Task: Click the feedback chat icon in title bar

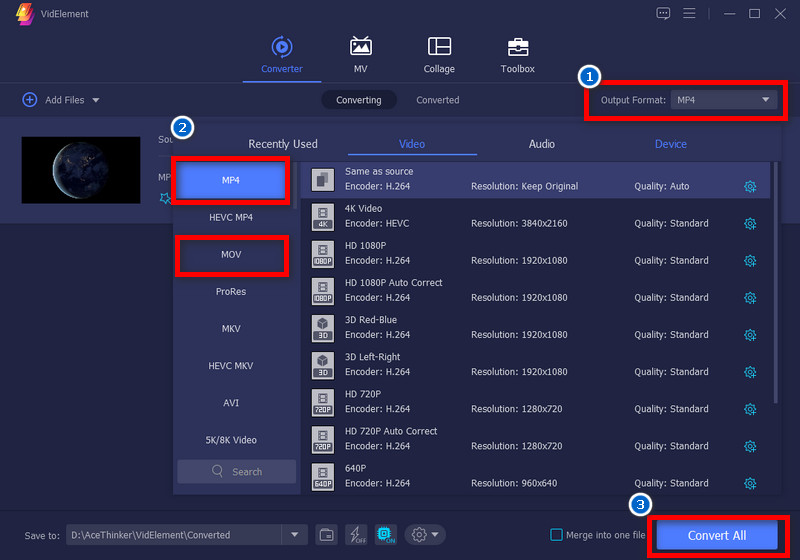Action: pyautogui.click(x=663, y=14)
